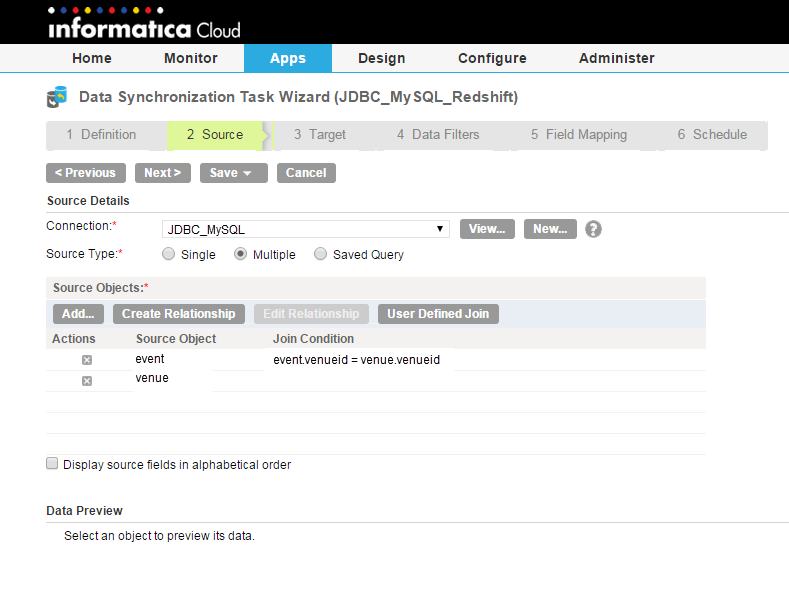Jump to step 5 Field Mapping
Image resolution: width=789 pixels, height=593 pixels.
click(x=579, y=135)
